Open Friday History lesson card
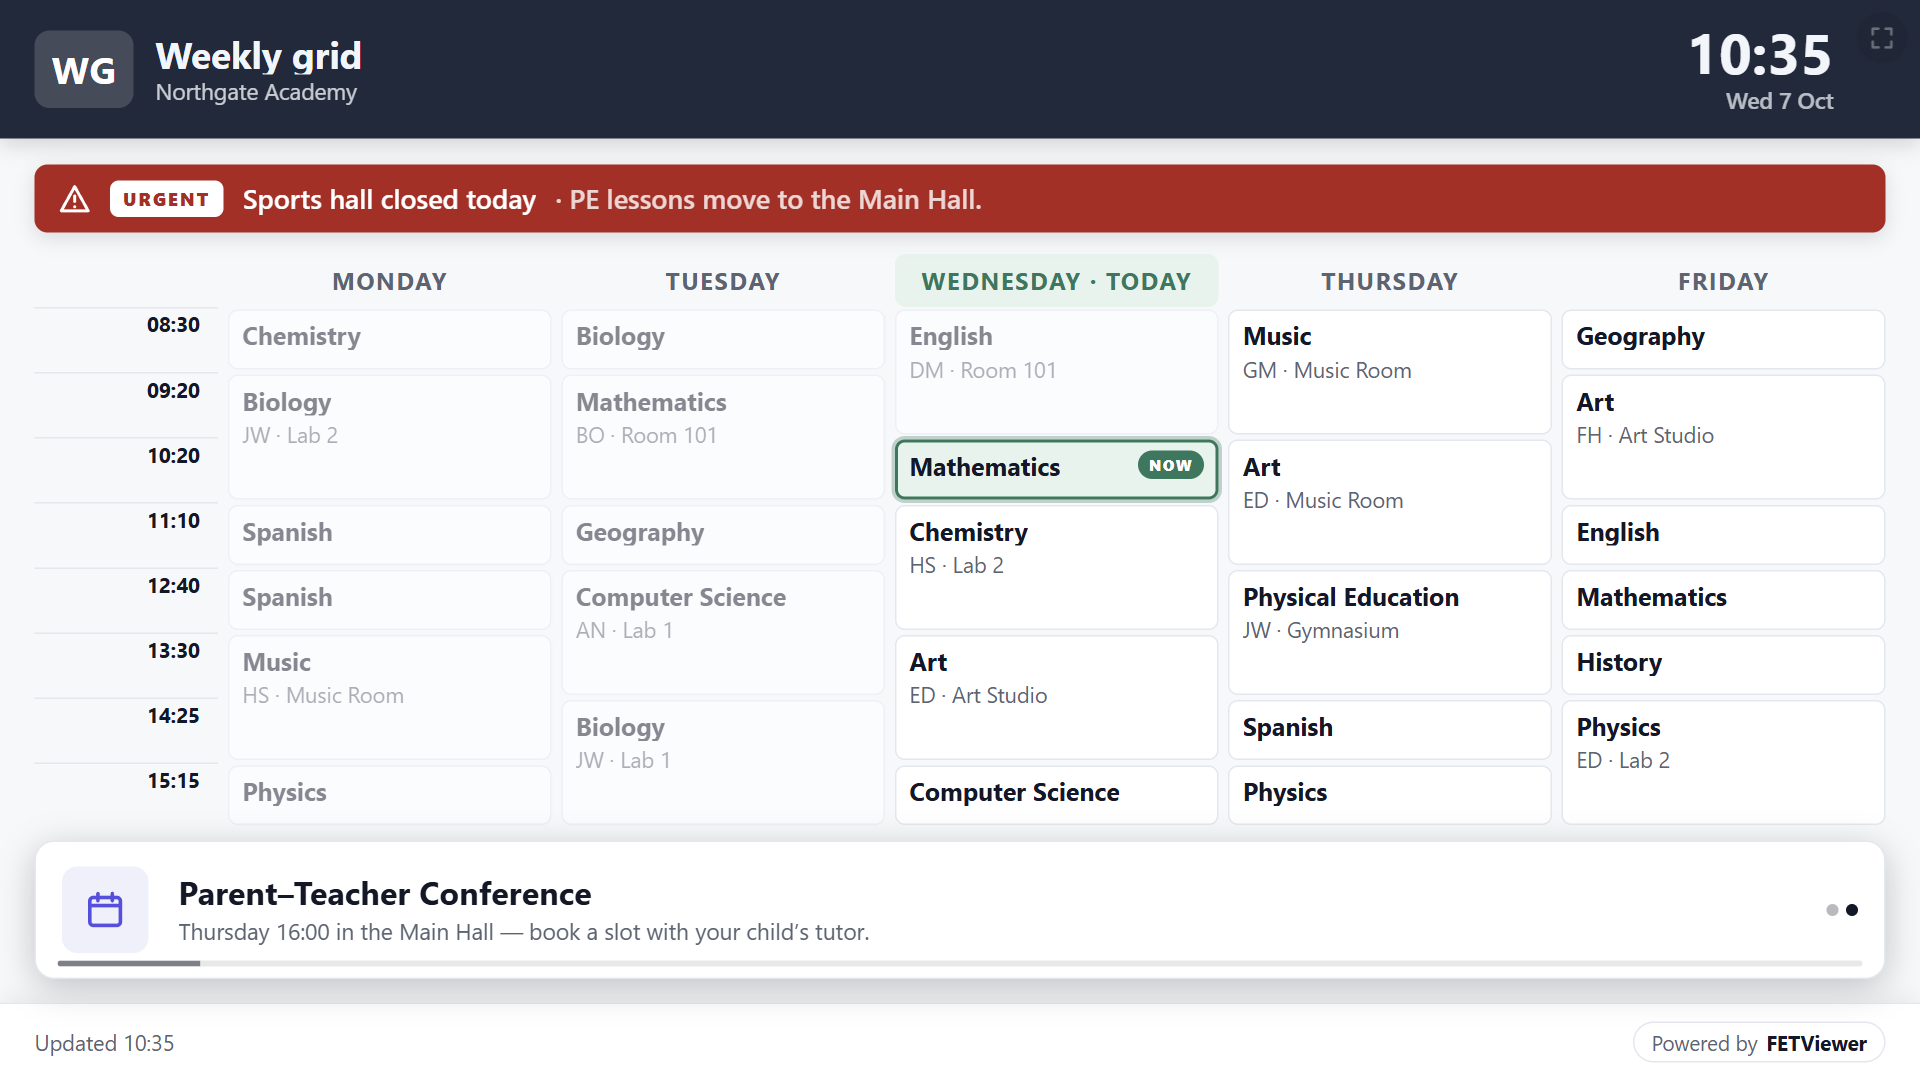 pos(1723,664)
